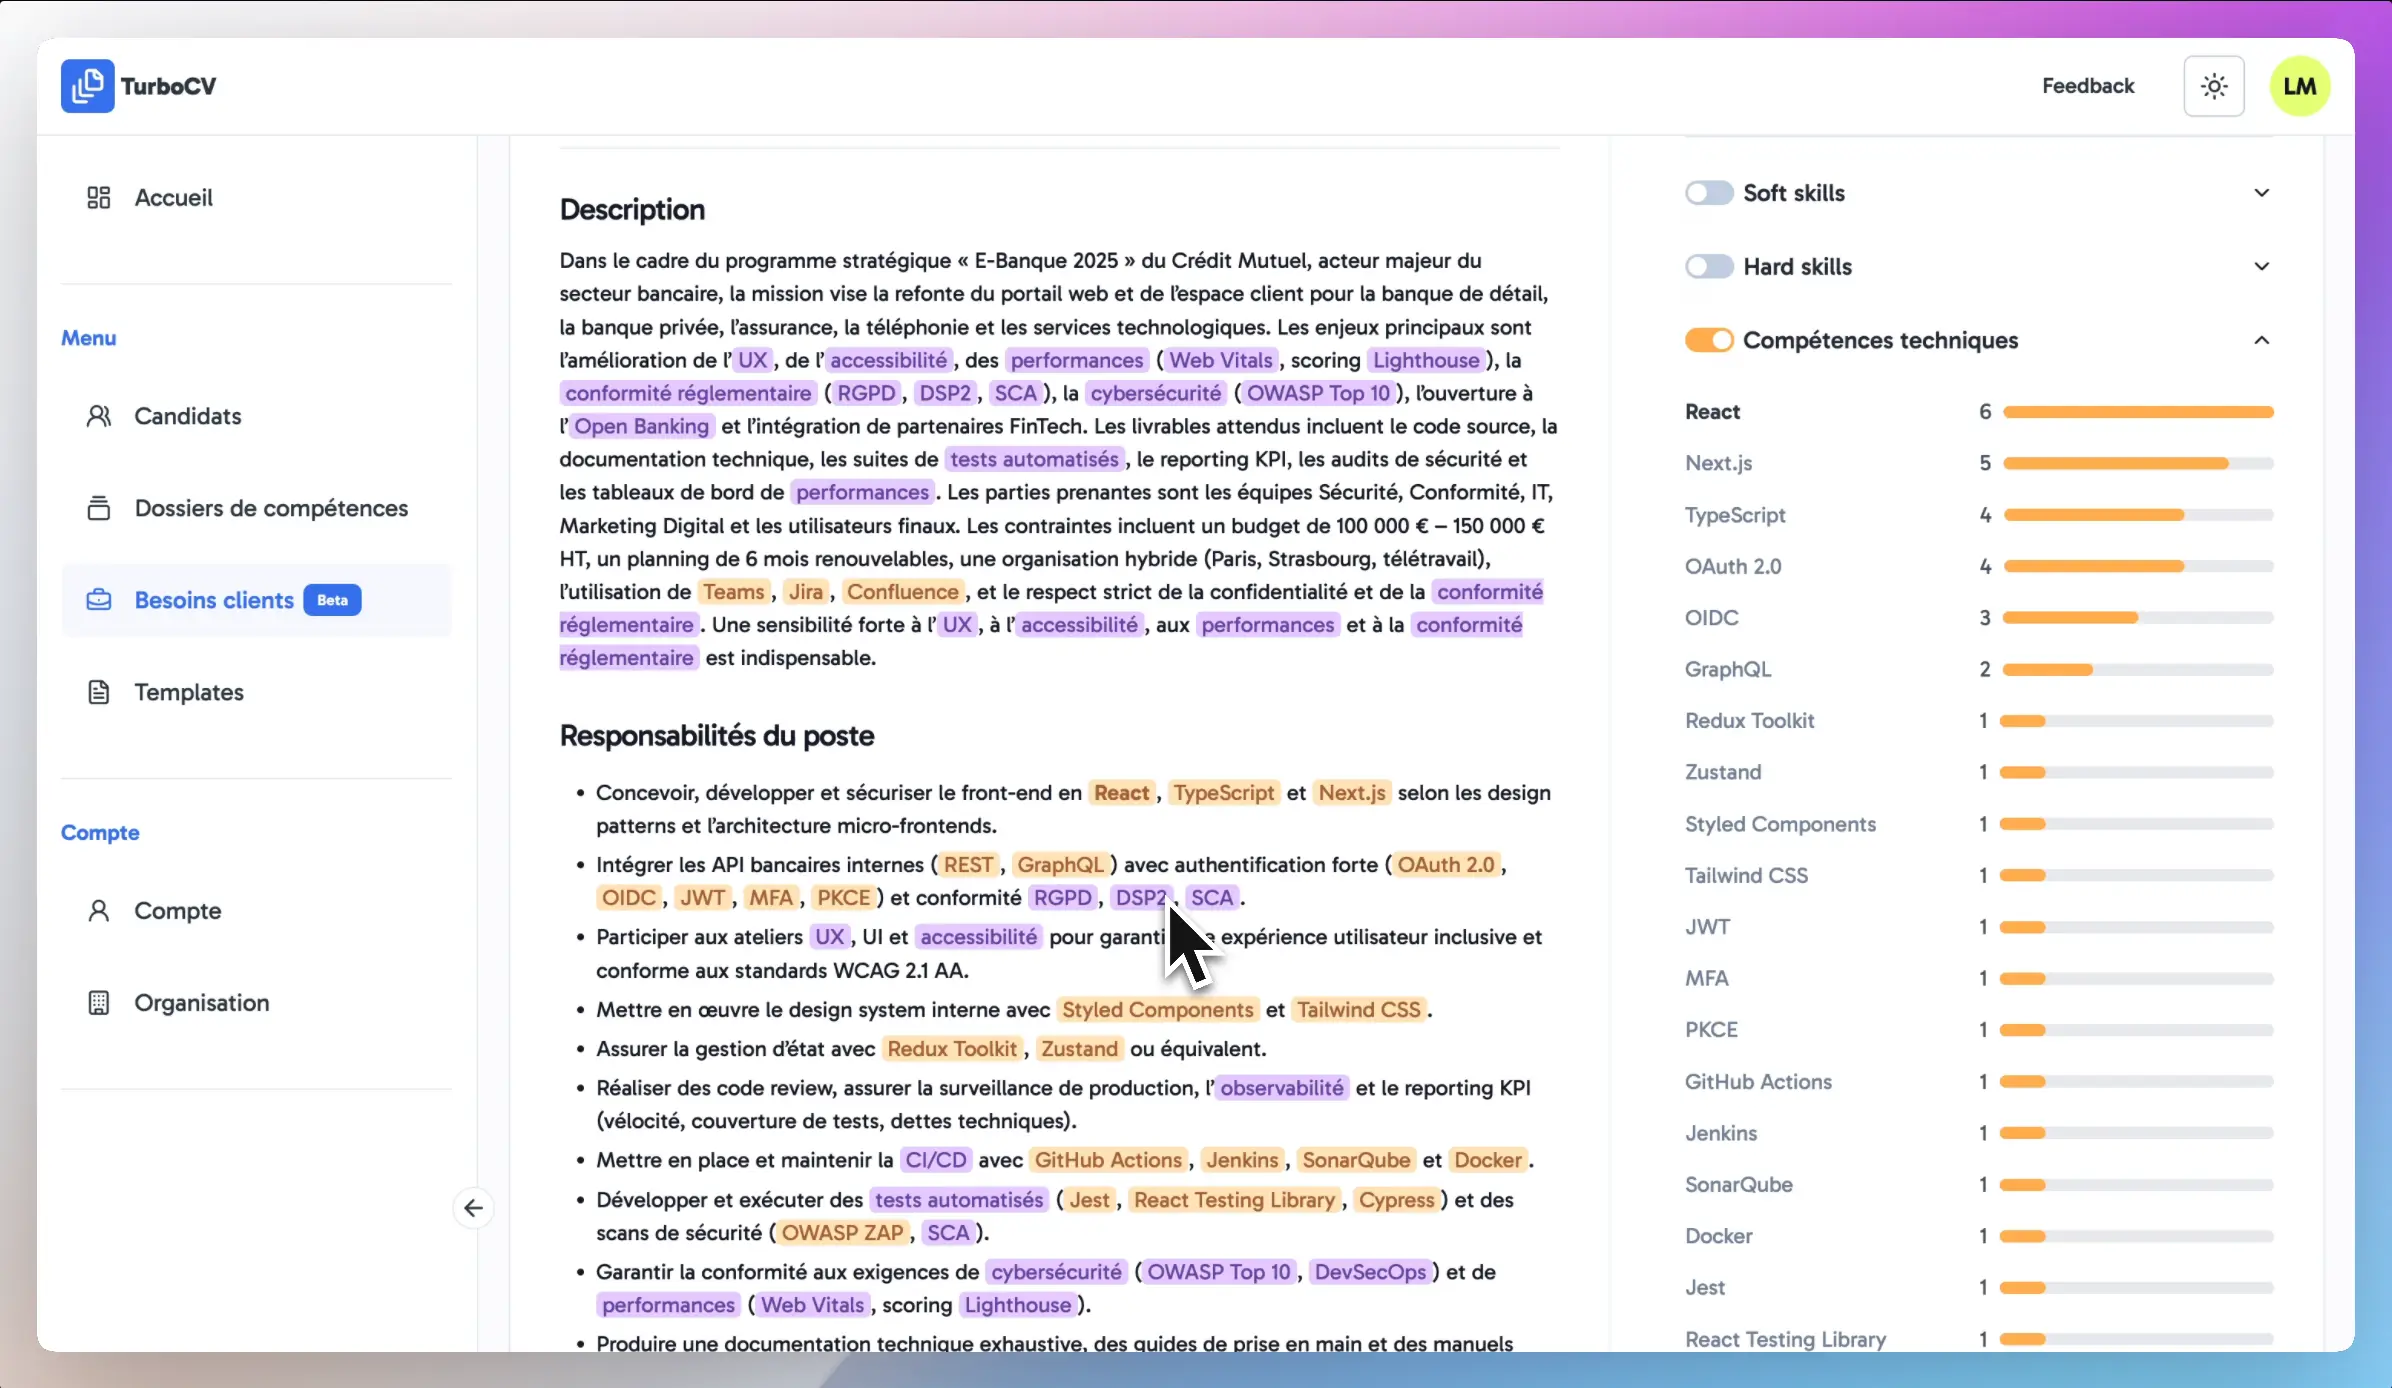The image size is (2392, 1388).
Task: Click the Candidats people icon
Action: tap(98, 416)
